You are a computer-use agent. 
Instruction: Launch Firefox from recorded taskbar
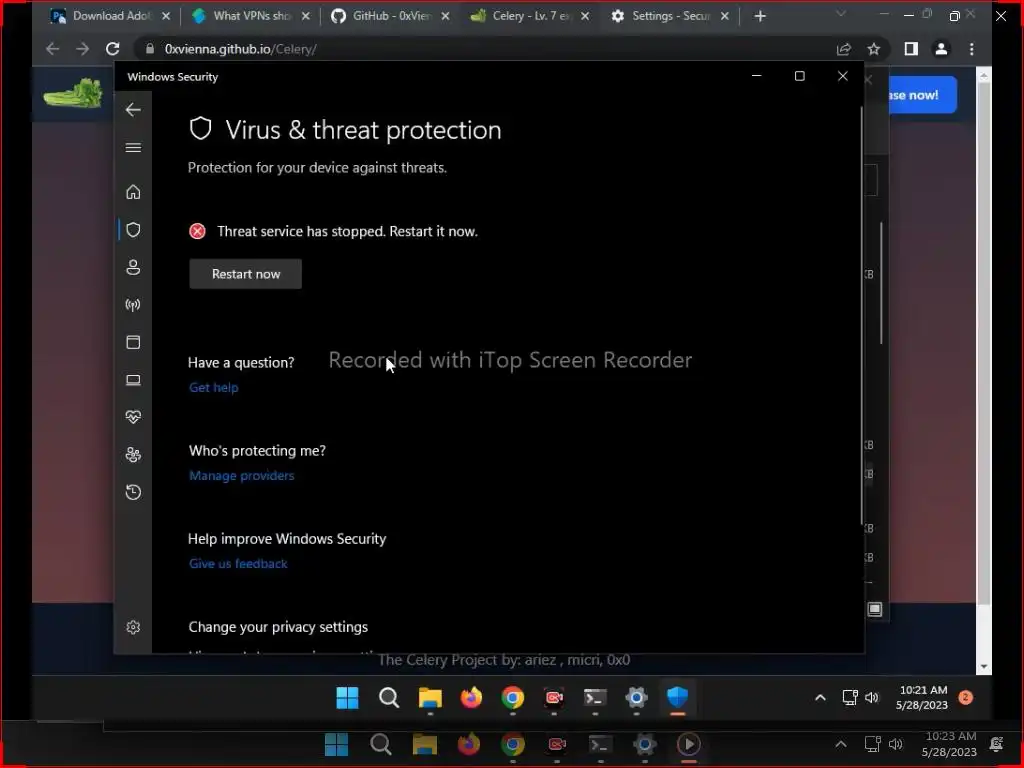coord(472,698)
